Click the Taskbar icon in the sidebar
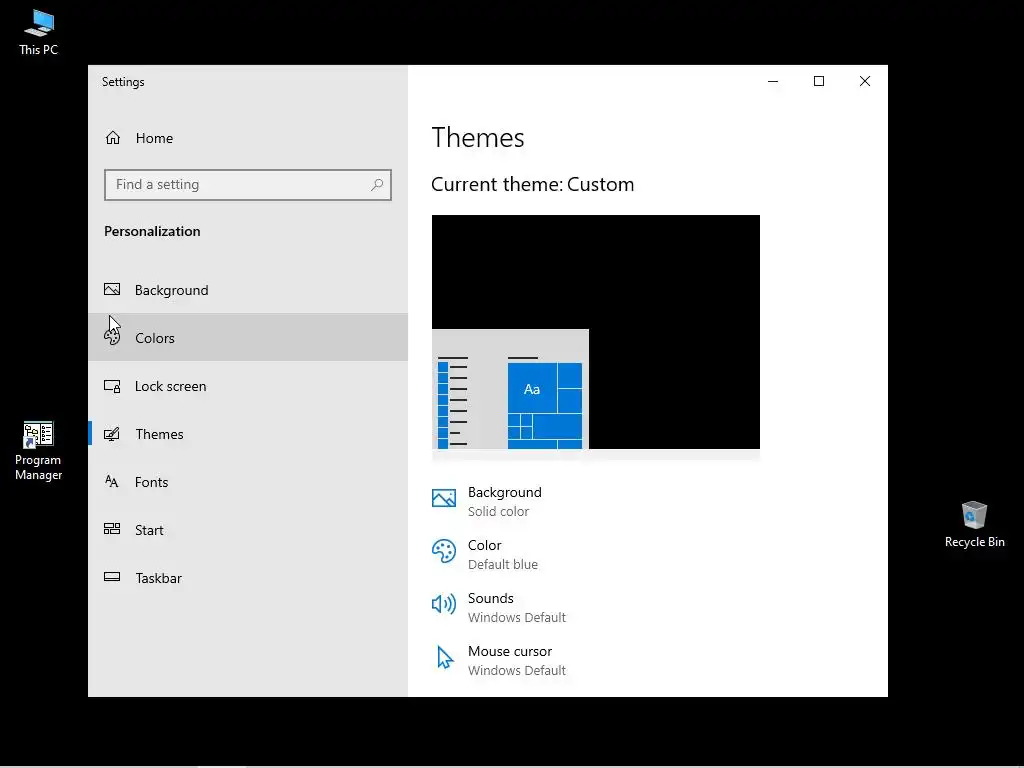This screenshot has height=768, width=1024. 112,577
